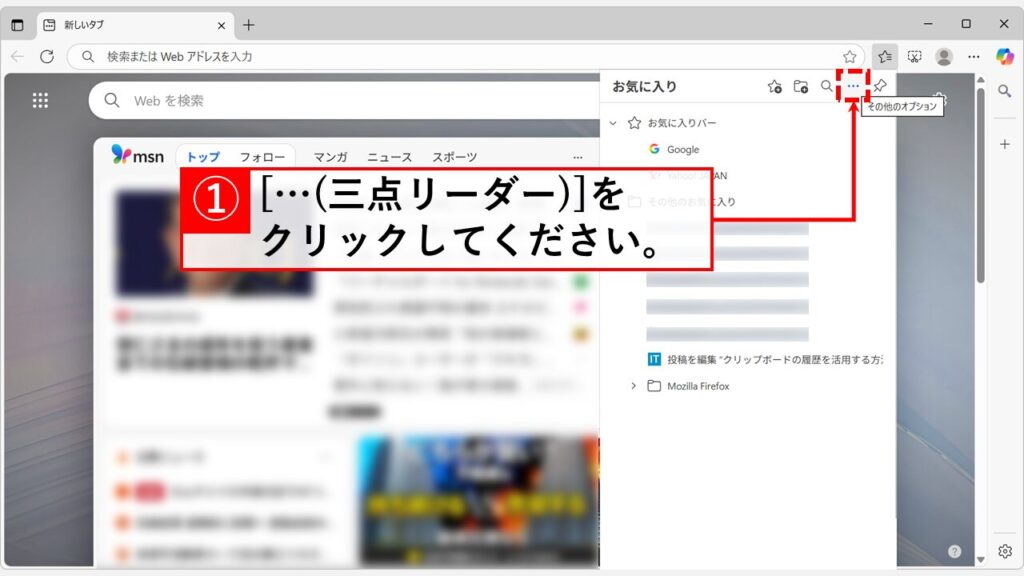Show more msn feed categories
The width and height of the screenshot is (1024, 576).
[x=577, y=157]
